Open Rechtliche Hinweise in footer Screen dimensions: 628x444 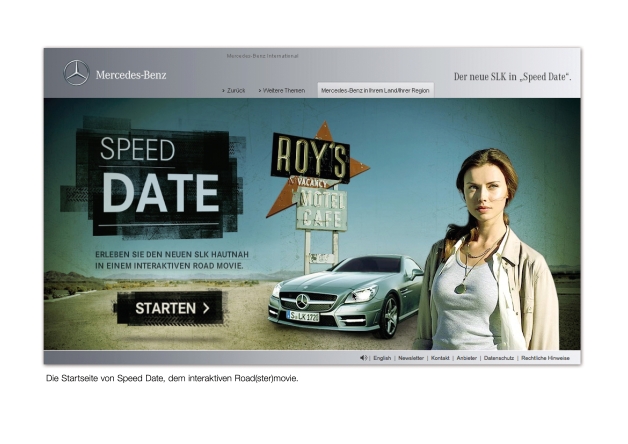546,357
